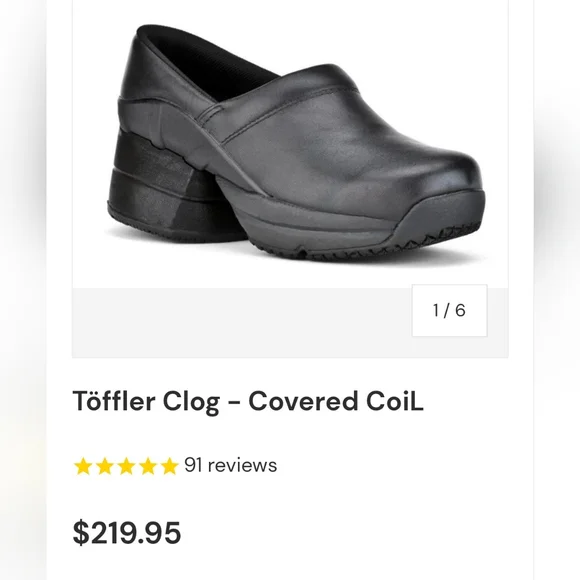Click the first yellow rating star

click(x=83, y=466)
